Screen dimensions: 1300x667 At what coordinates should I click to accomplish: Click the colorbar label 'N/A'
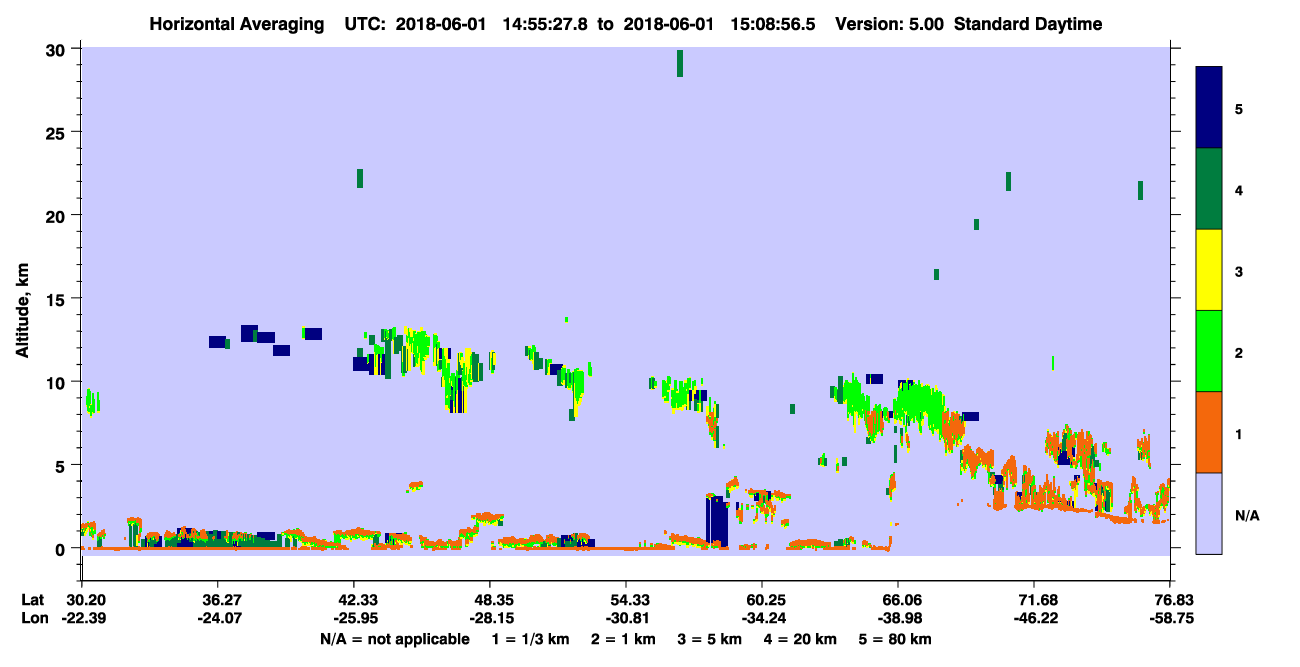1246,515
